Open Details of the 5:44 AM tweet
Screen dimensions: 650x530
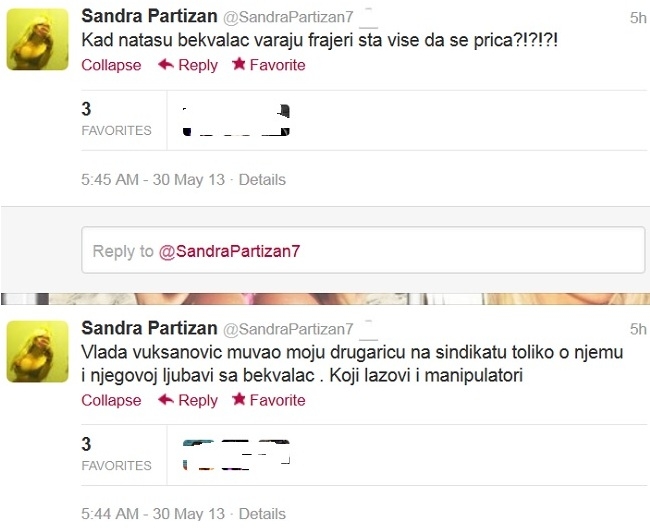click(262, 514)
